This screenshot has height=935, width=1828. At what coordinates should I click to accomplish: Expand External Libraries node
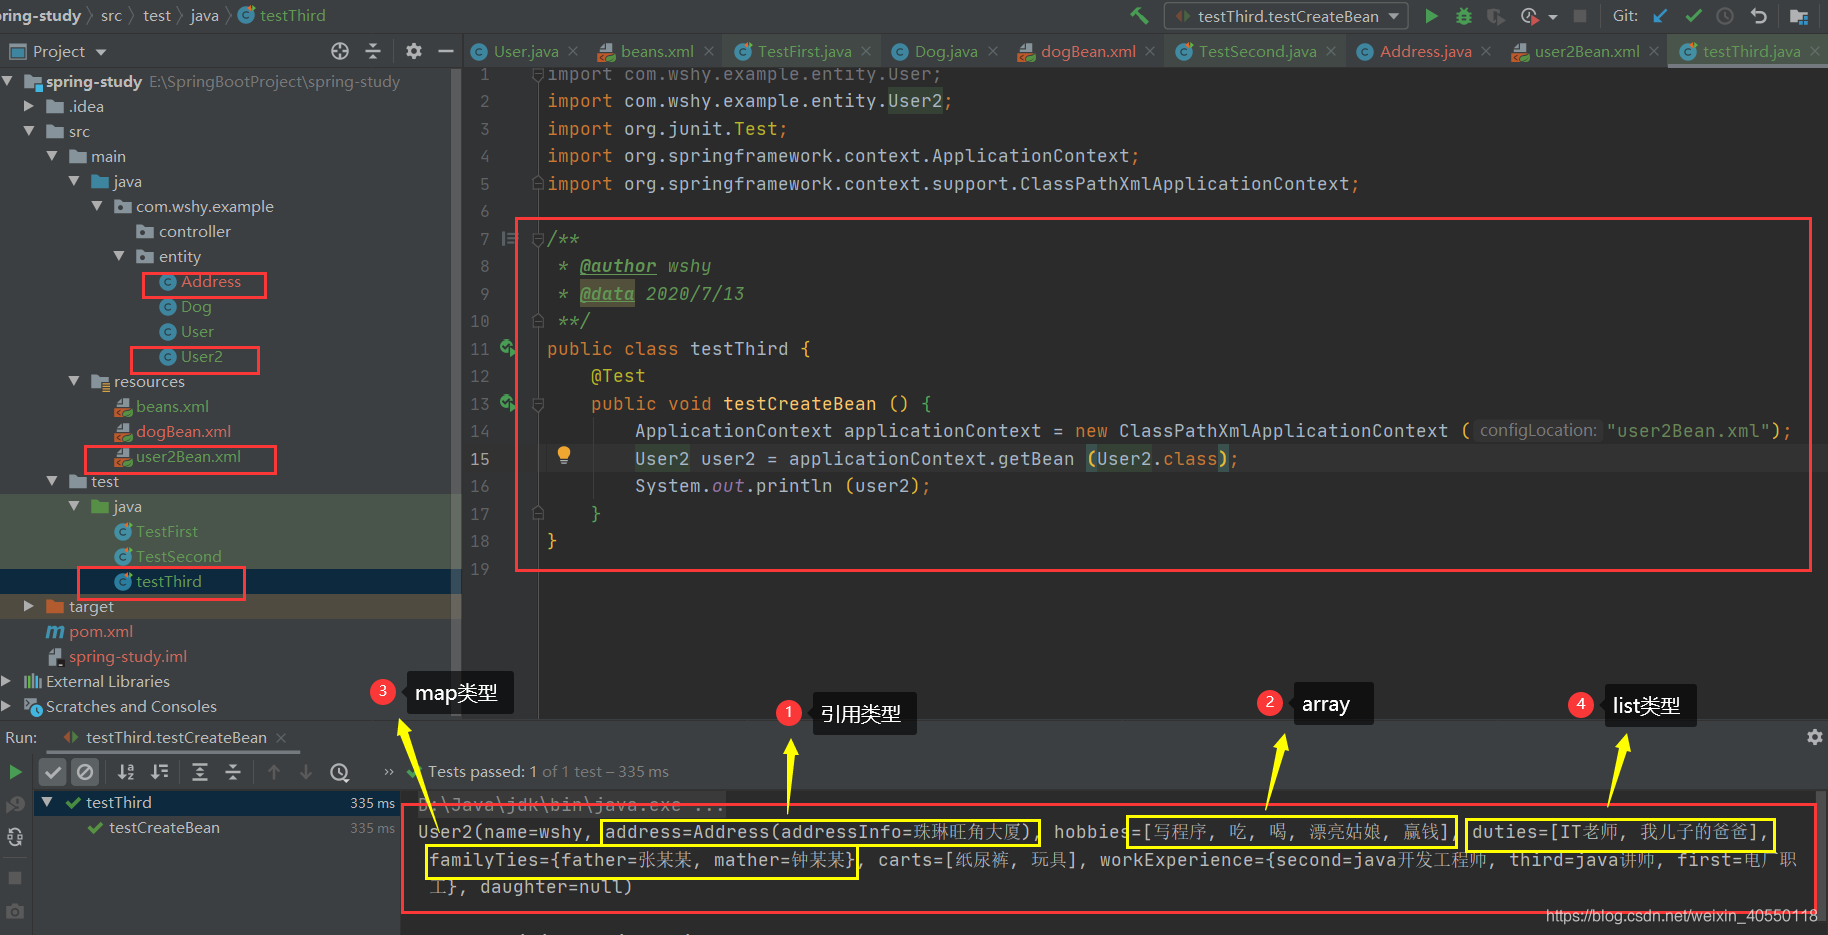point(7,681)
